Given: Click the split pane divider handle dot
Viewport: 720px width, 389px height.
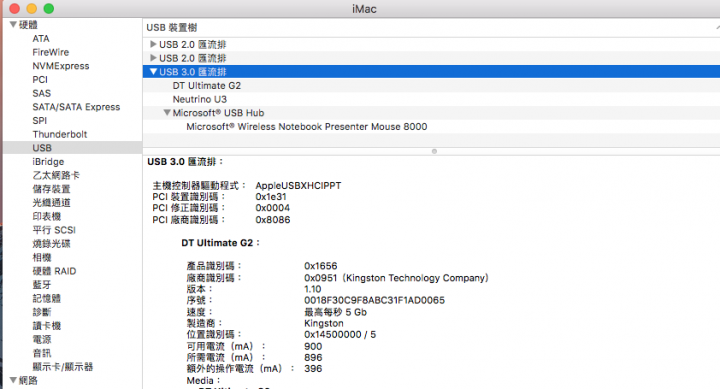Looking at the screenshot, I should tap(434, 151).
